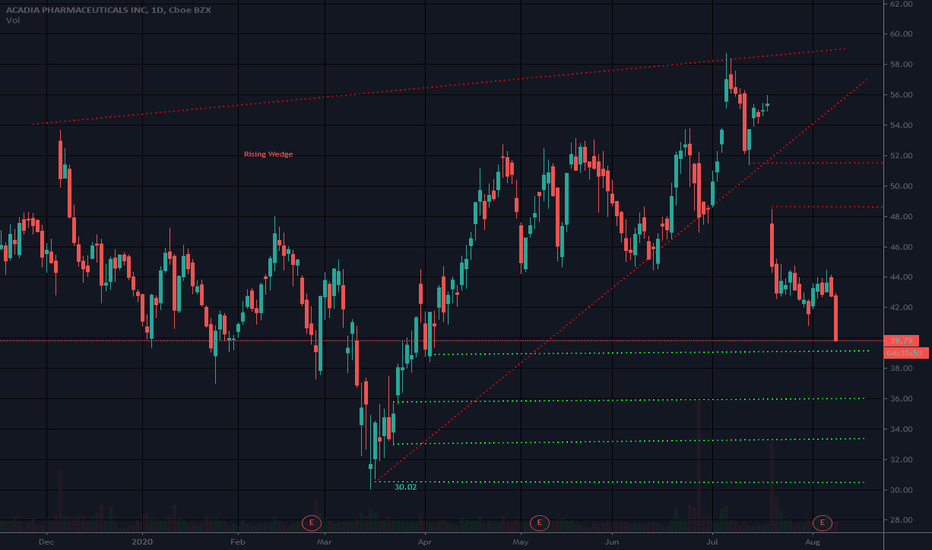Click the 34.00 price axis label
932x550 pixels.
coord(901,429)
